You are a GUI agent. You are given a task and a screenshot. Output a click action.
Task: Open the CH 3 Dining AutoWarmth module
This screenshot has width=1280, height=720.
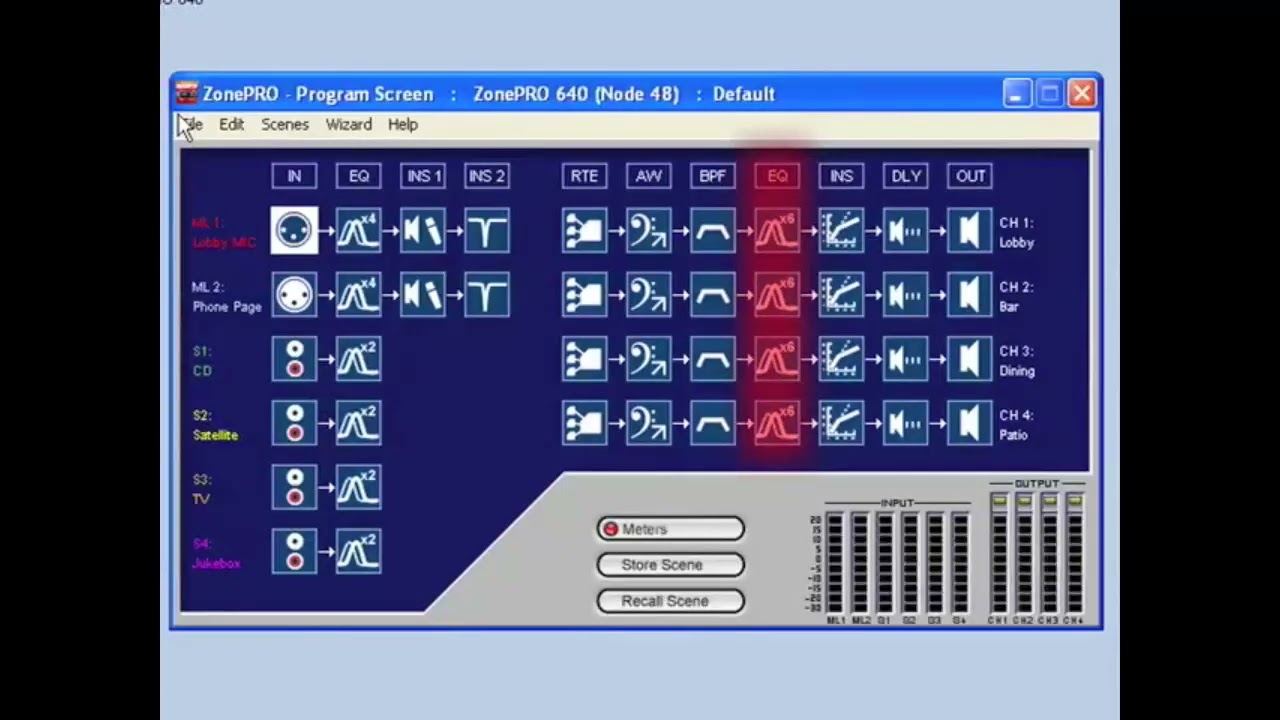[x=648, y=359]
